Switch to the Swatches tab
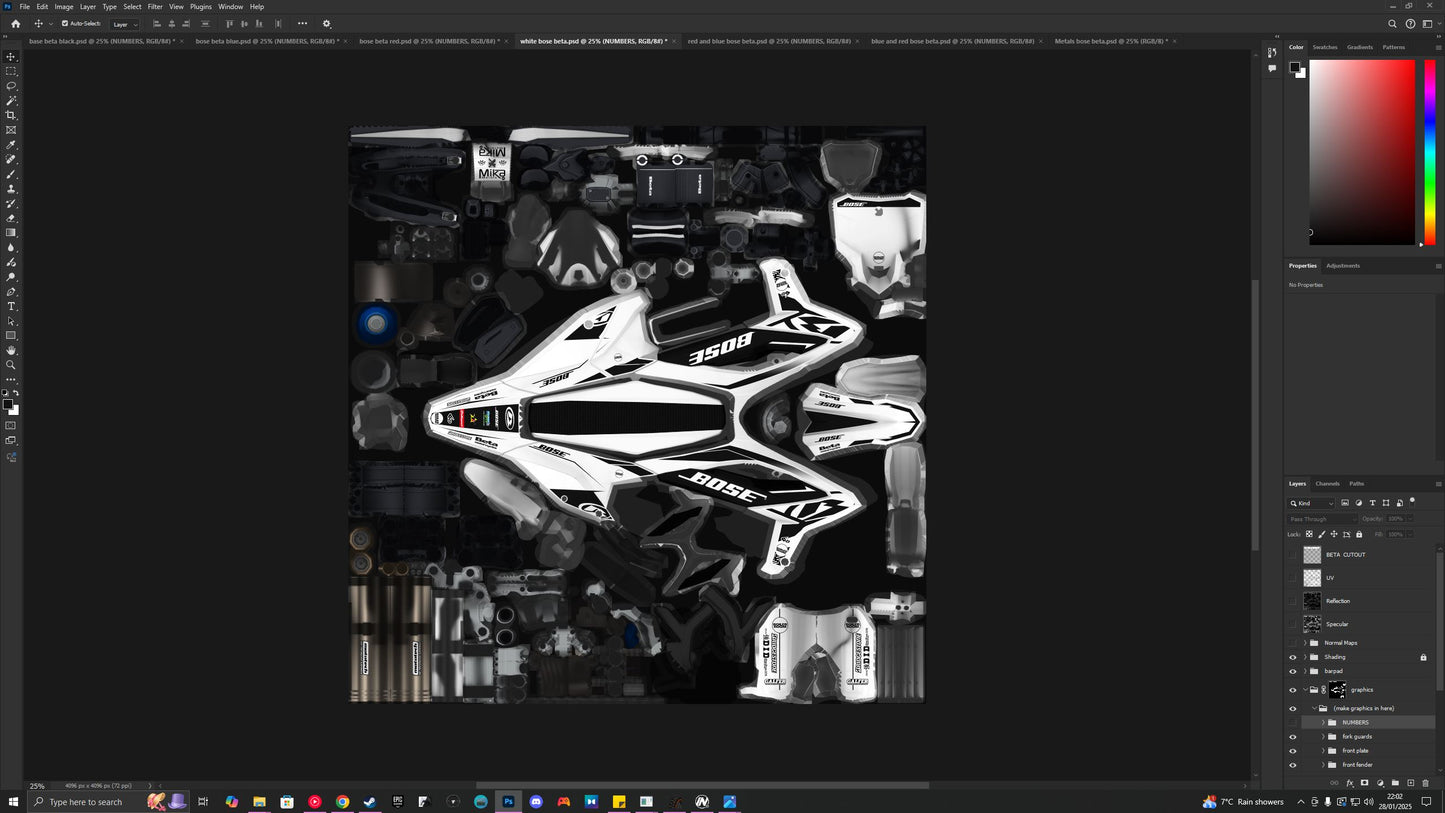Viewport: 1445px width, 813px height. (1325, 47)
